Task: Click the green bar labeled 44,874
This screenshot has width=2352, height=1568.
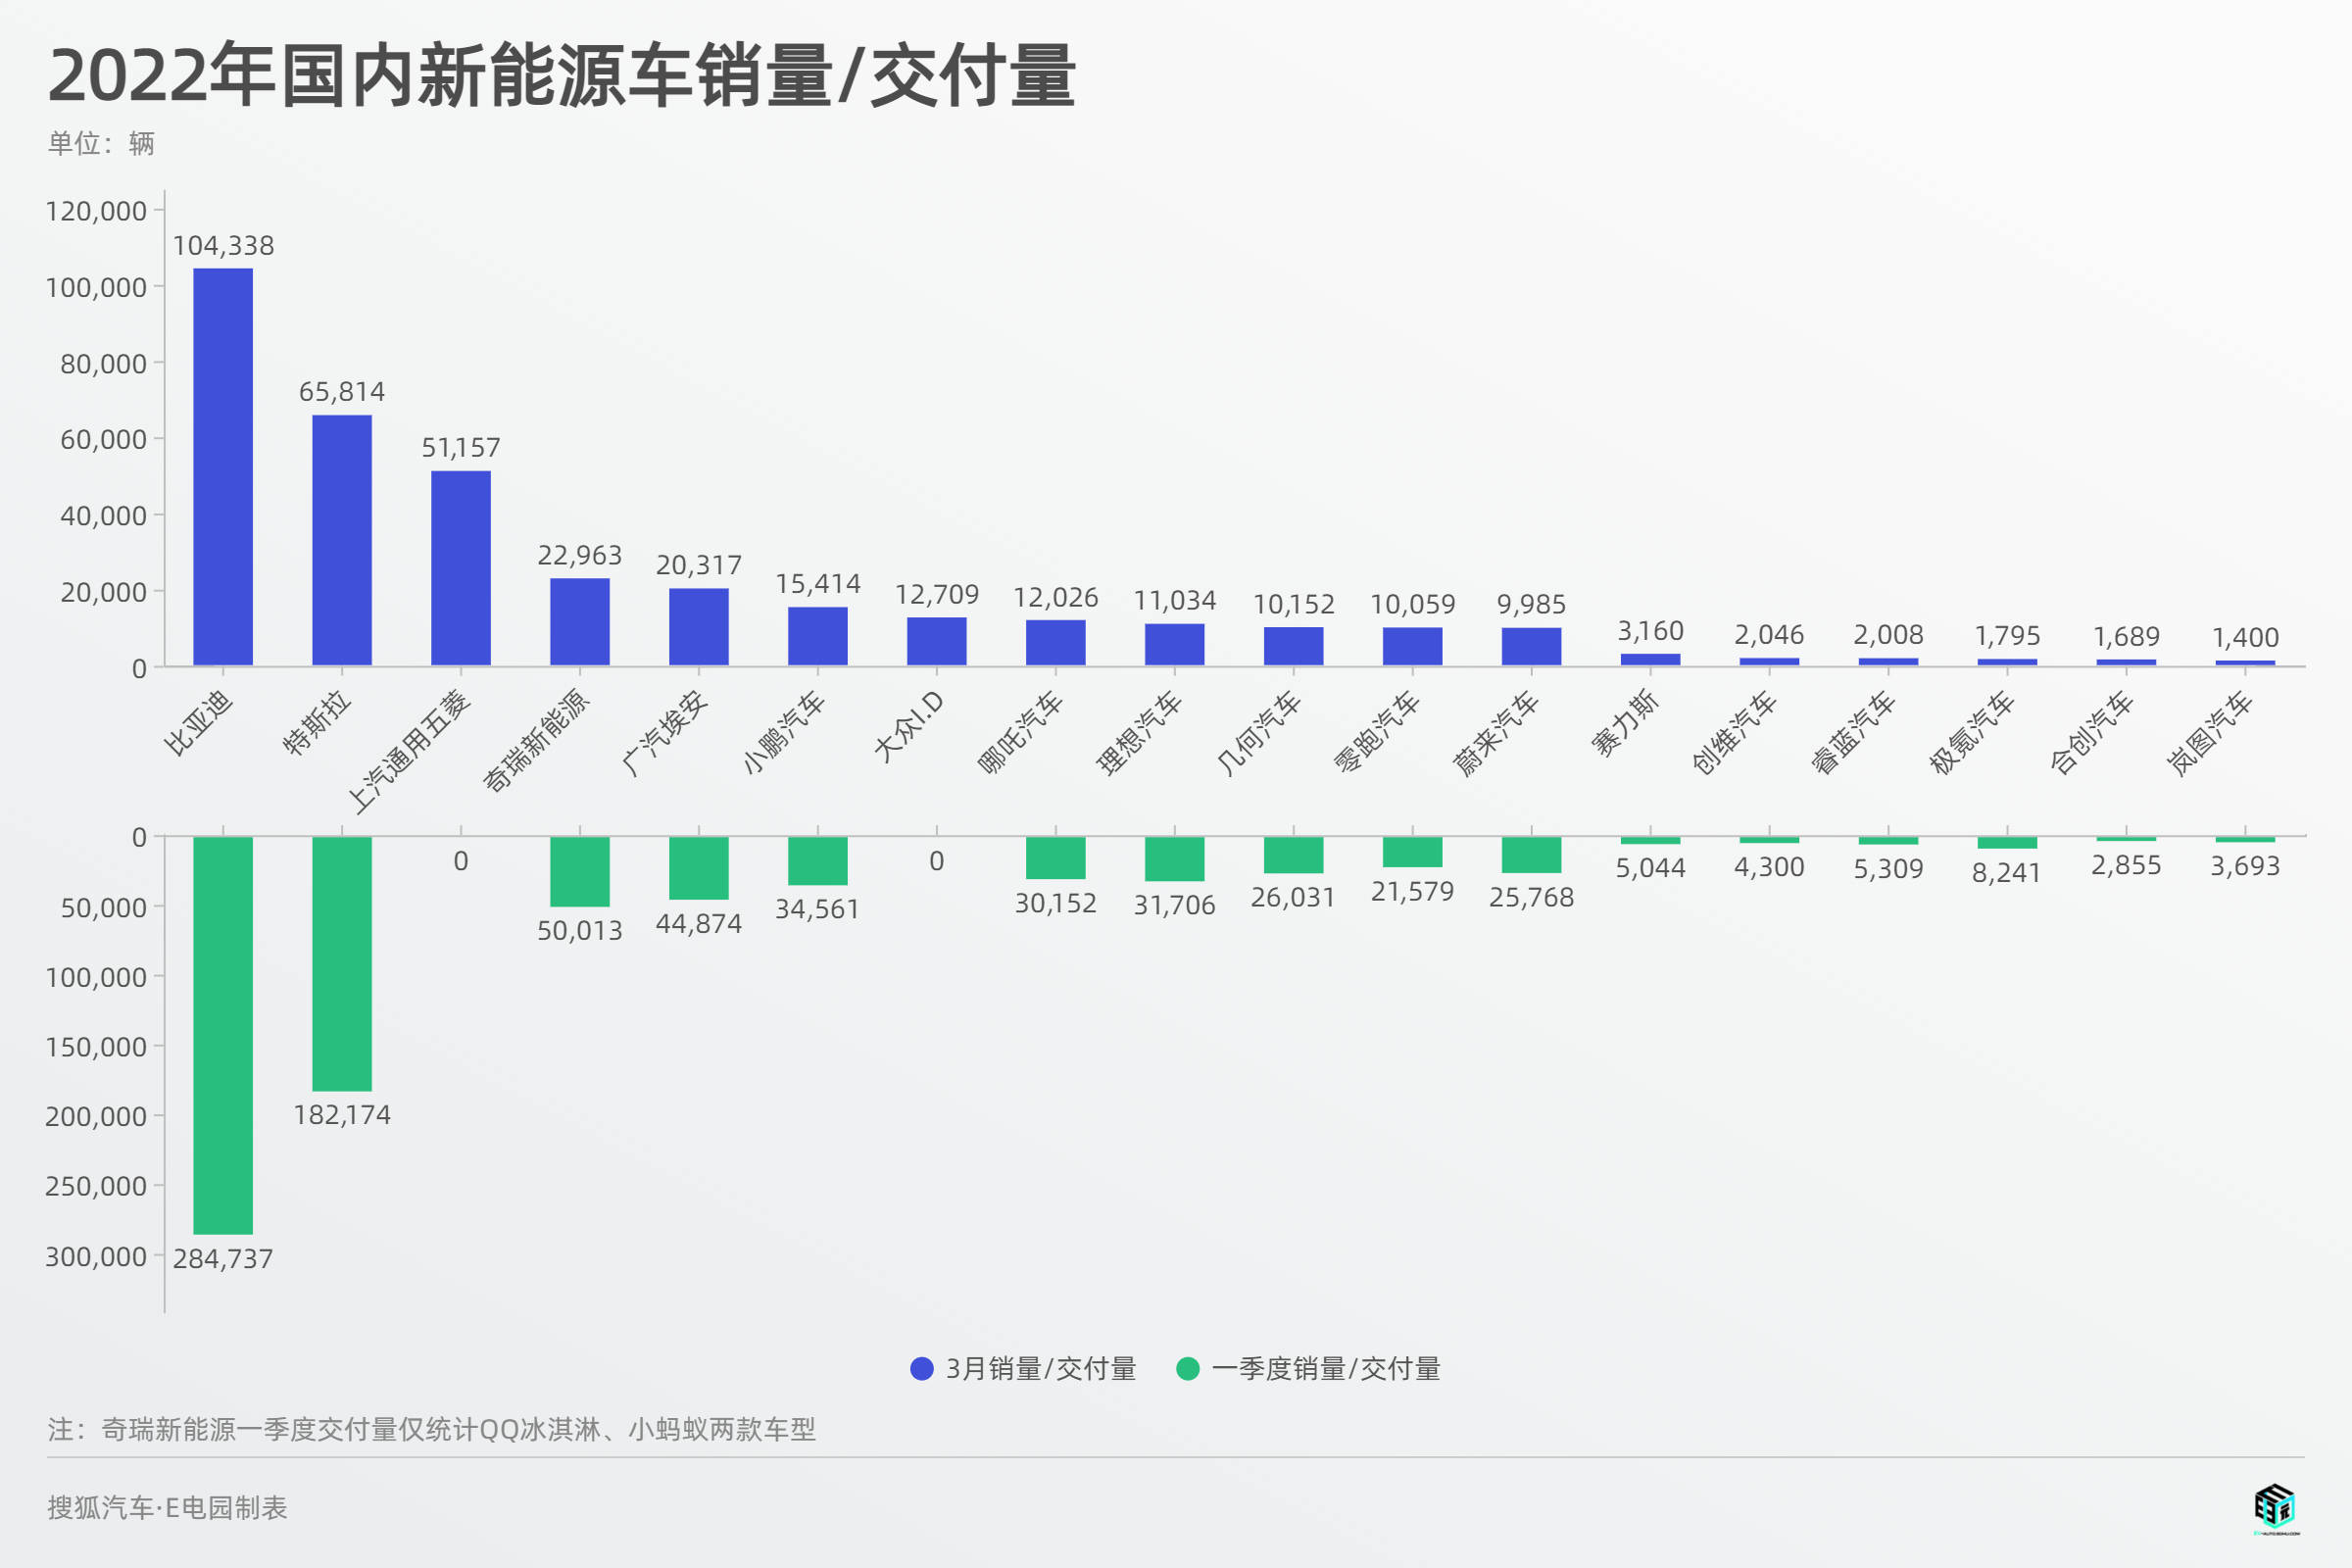Action: [x=699, y=868]
